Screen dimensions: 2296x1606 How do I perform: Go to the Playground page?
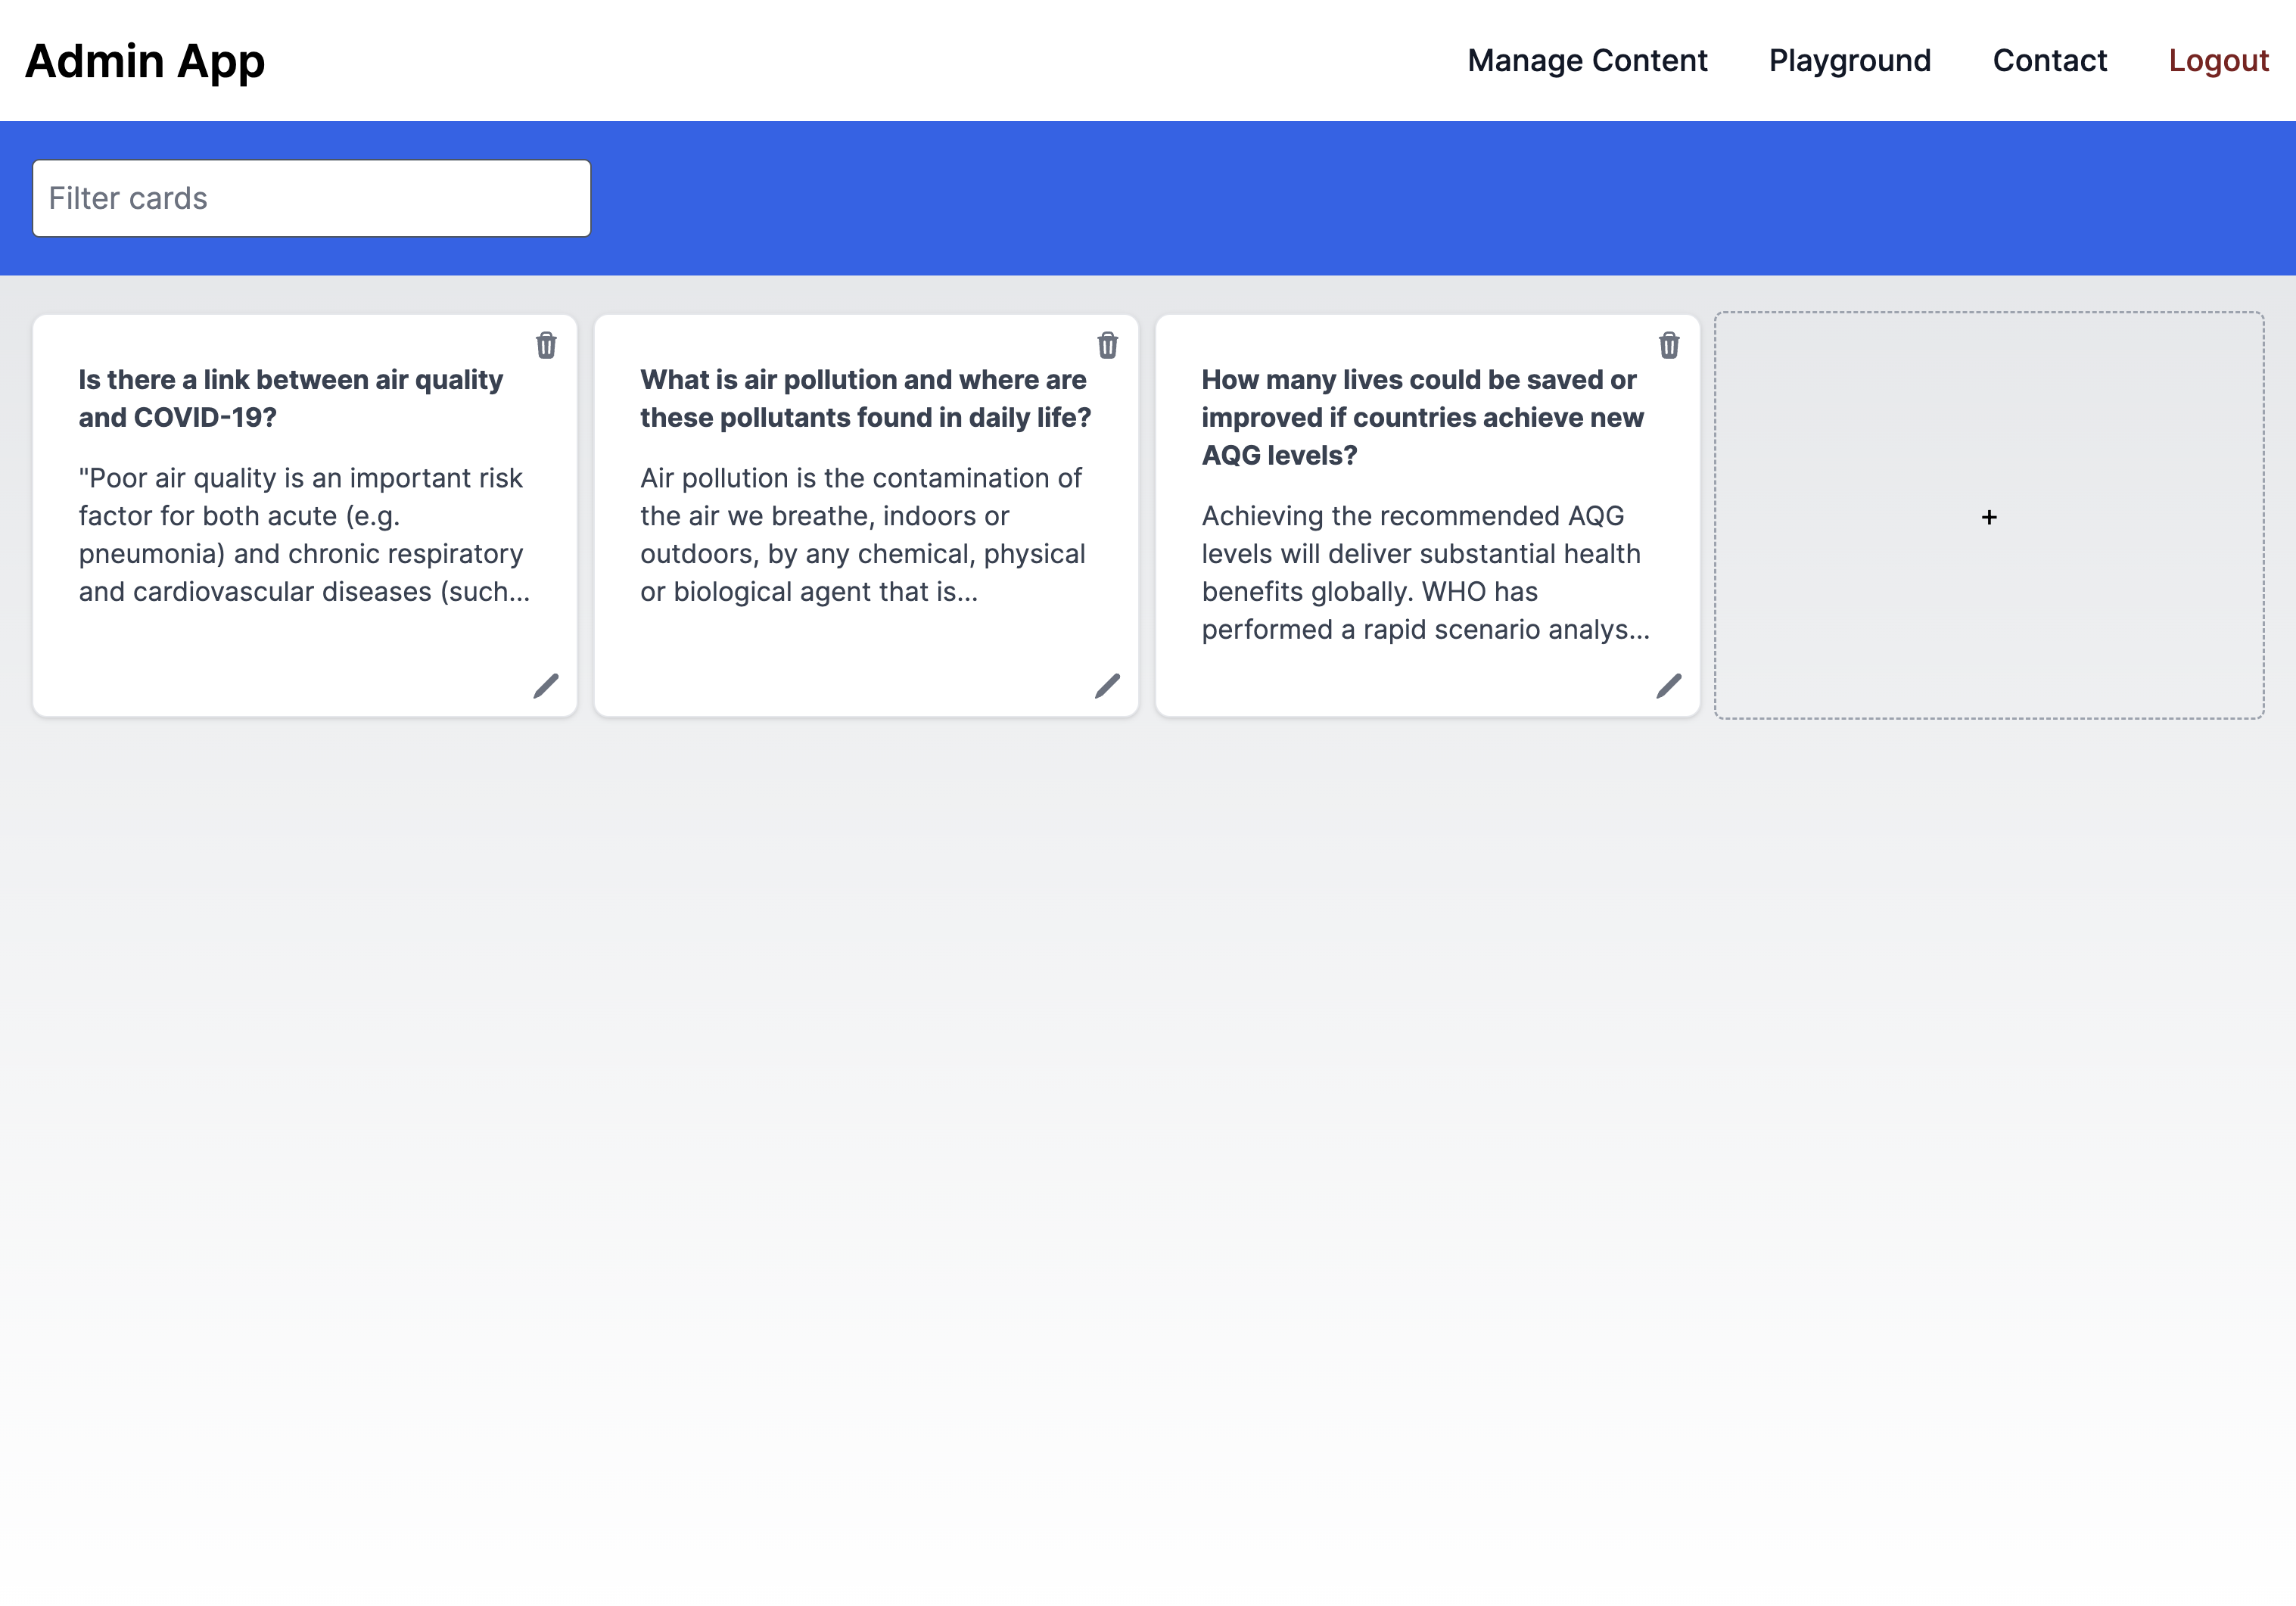click(x=1849, y=61)
